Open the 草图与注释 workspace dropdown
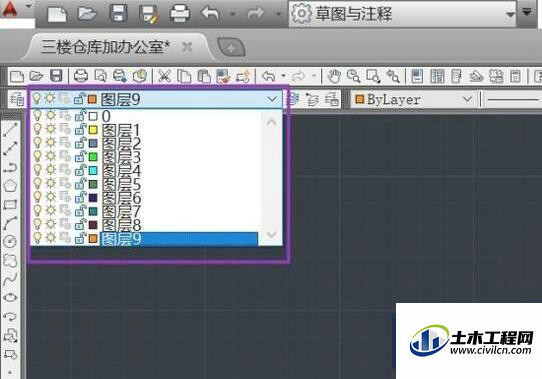Viewport: 542px width, 379px height. [x=402, y=14]
